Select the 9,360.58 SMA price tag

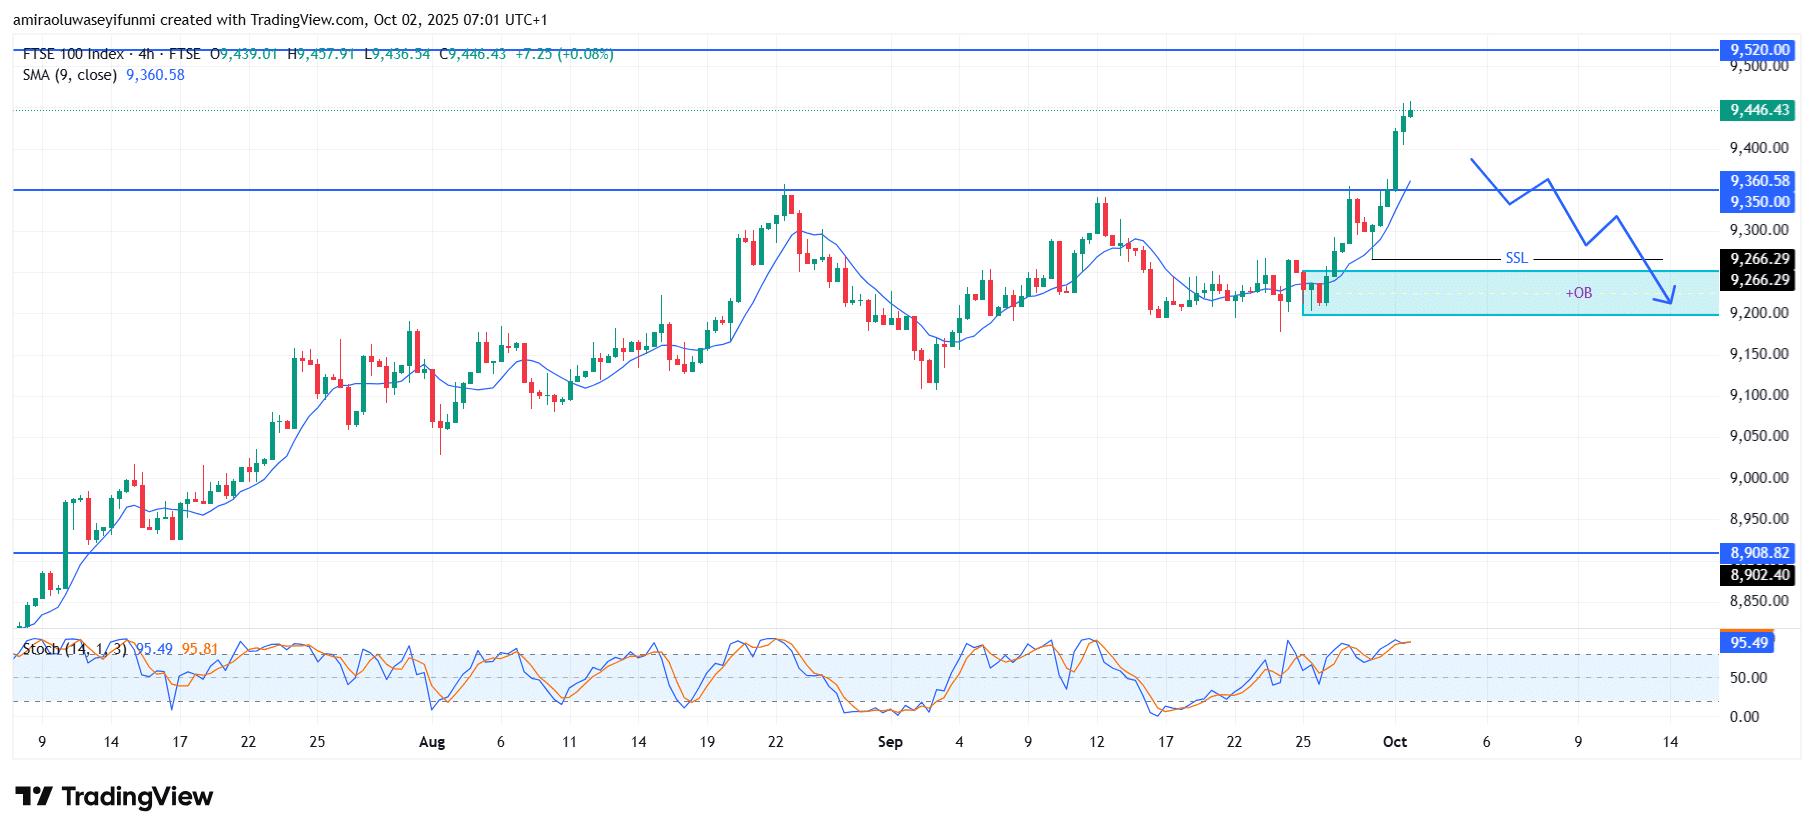(x=1759, y=181)
